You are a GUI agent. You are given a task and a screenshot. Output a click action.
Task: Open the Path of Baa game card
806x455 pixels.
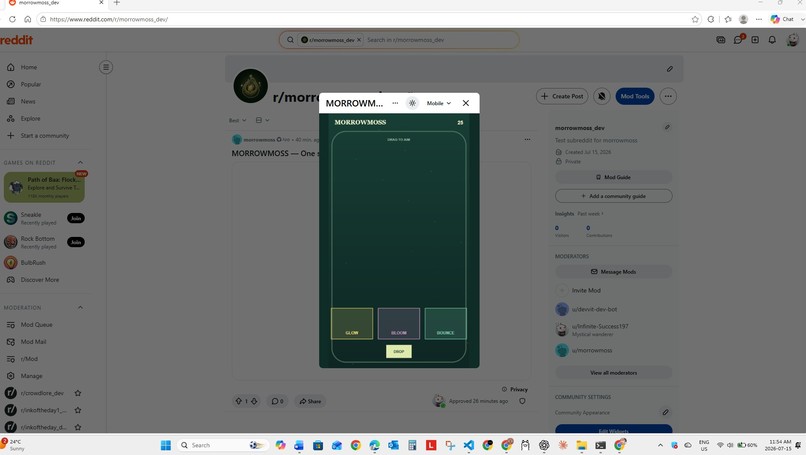[x=44, y=187]
